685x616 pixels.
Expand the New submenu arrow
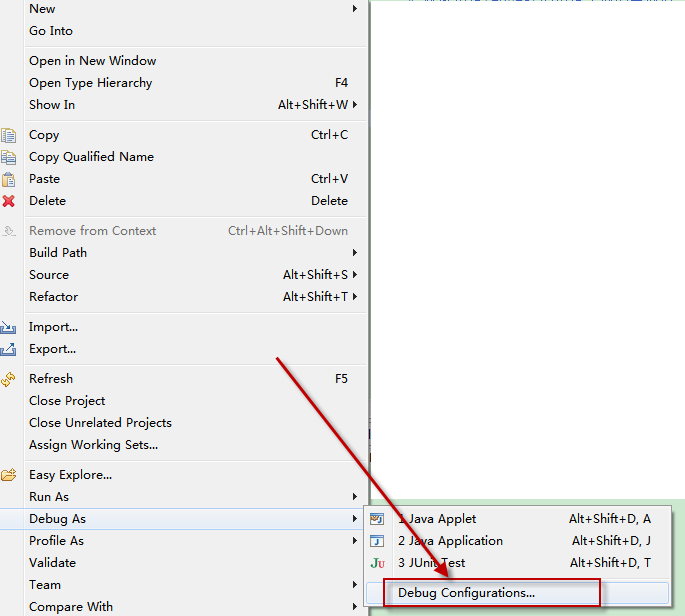coord(355,9)
